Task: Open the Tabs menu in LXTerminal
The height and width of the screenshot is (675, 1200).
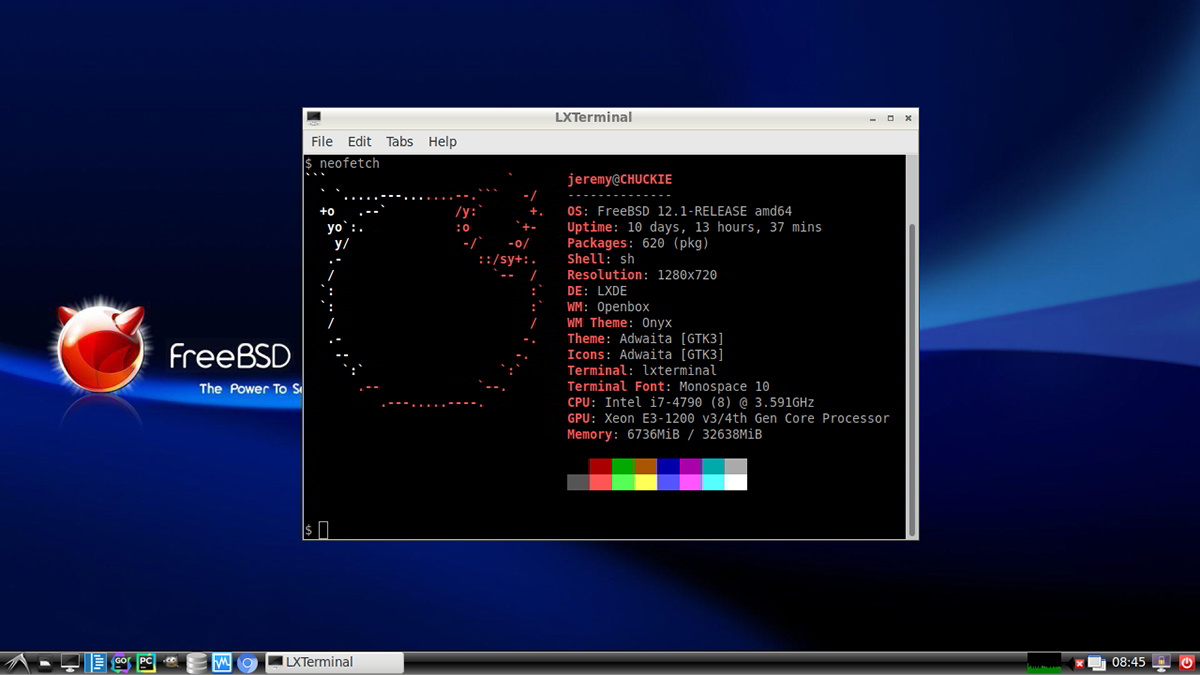Action: (399, 142)
